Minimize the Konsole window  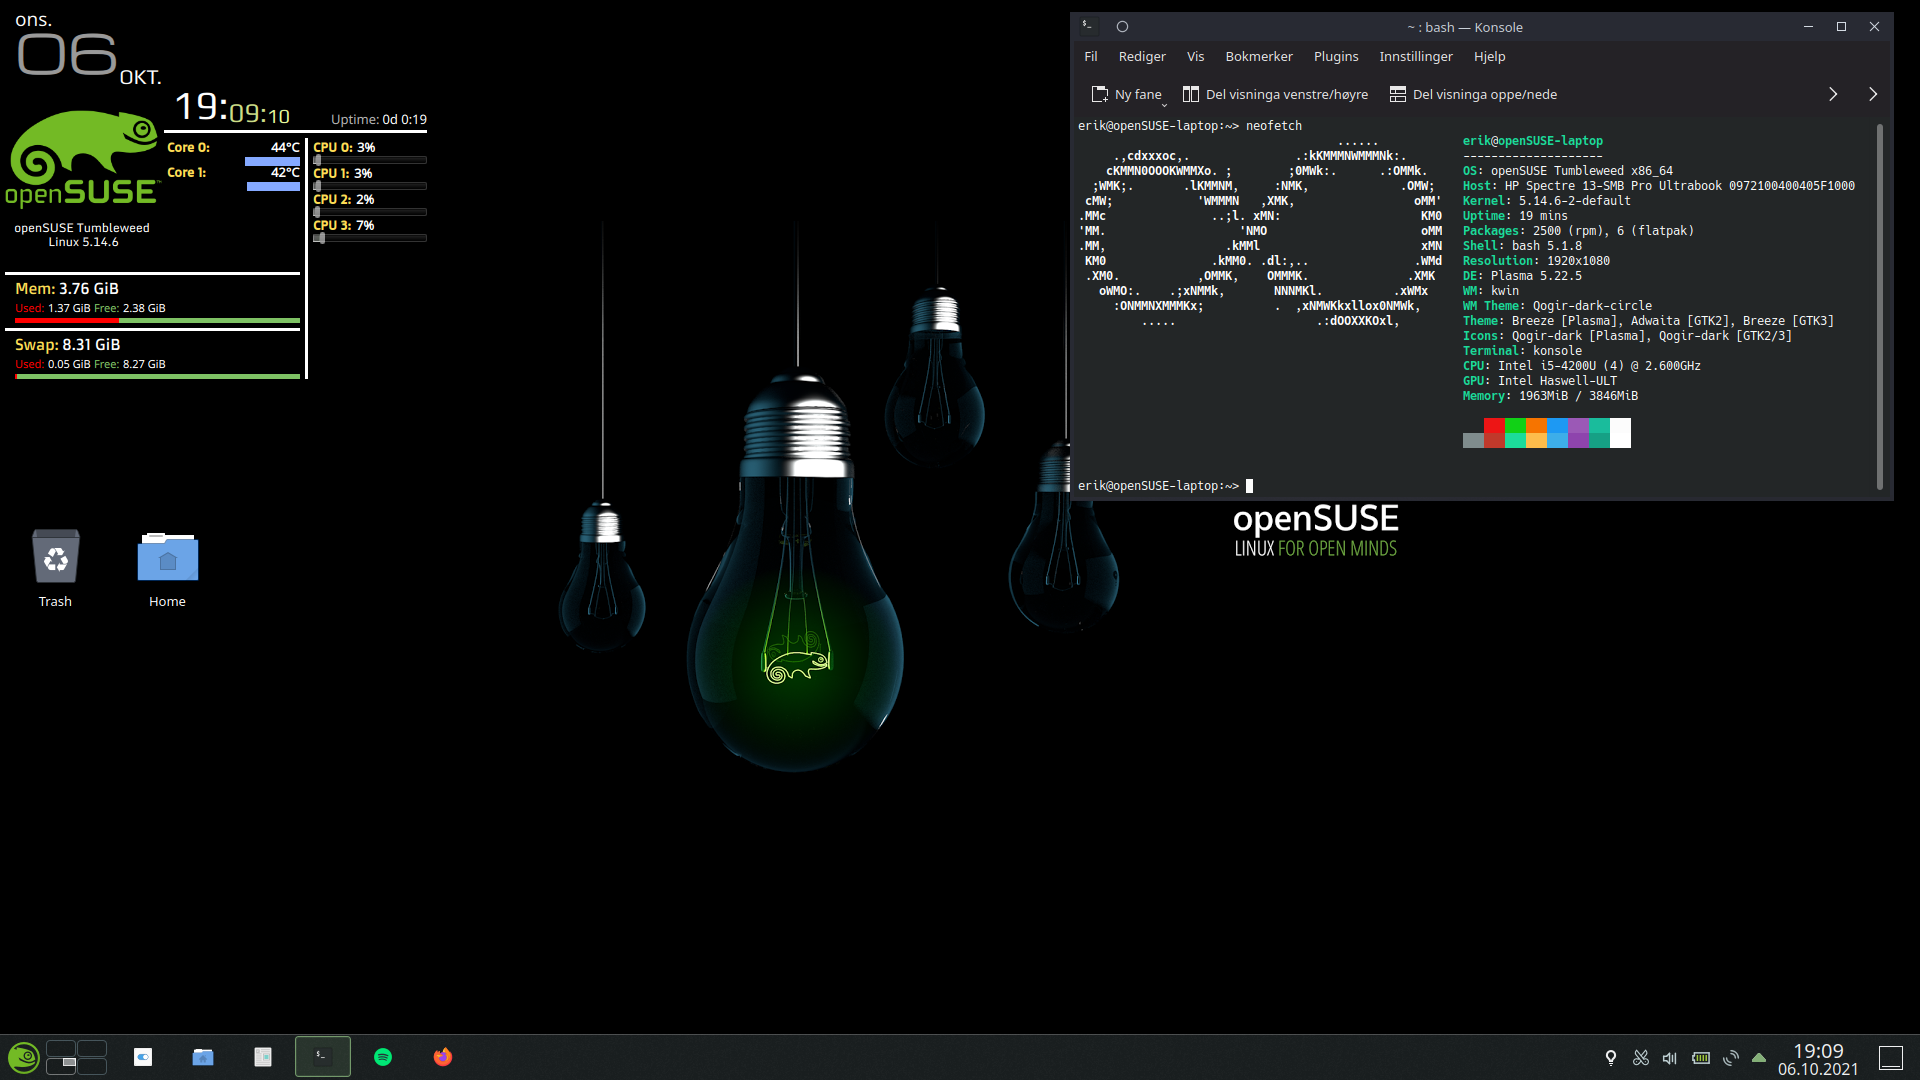(1808, 27)
